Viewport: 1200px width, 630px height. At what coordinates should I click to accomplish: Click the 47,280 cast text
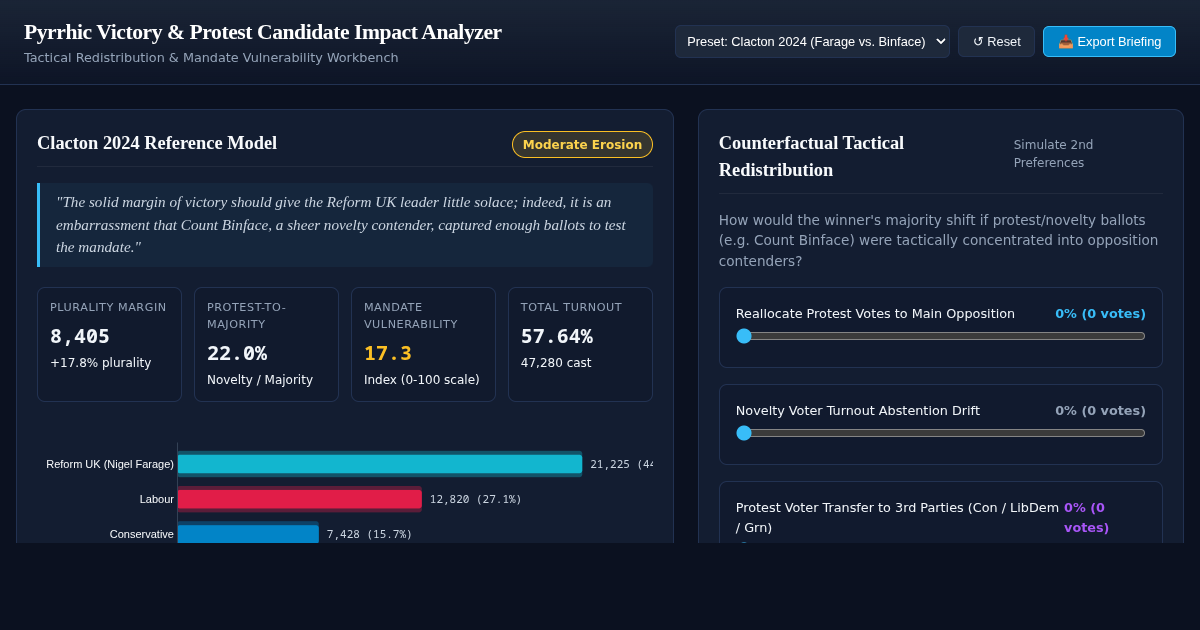556,363
